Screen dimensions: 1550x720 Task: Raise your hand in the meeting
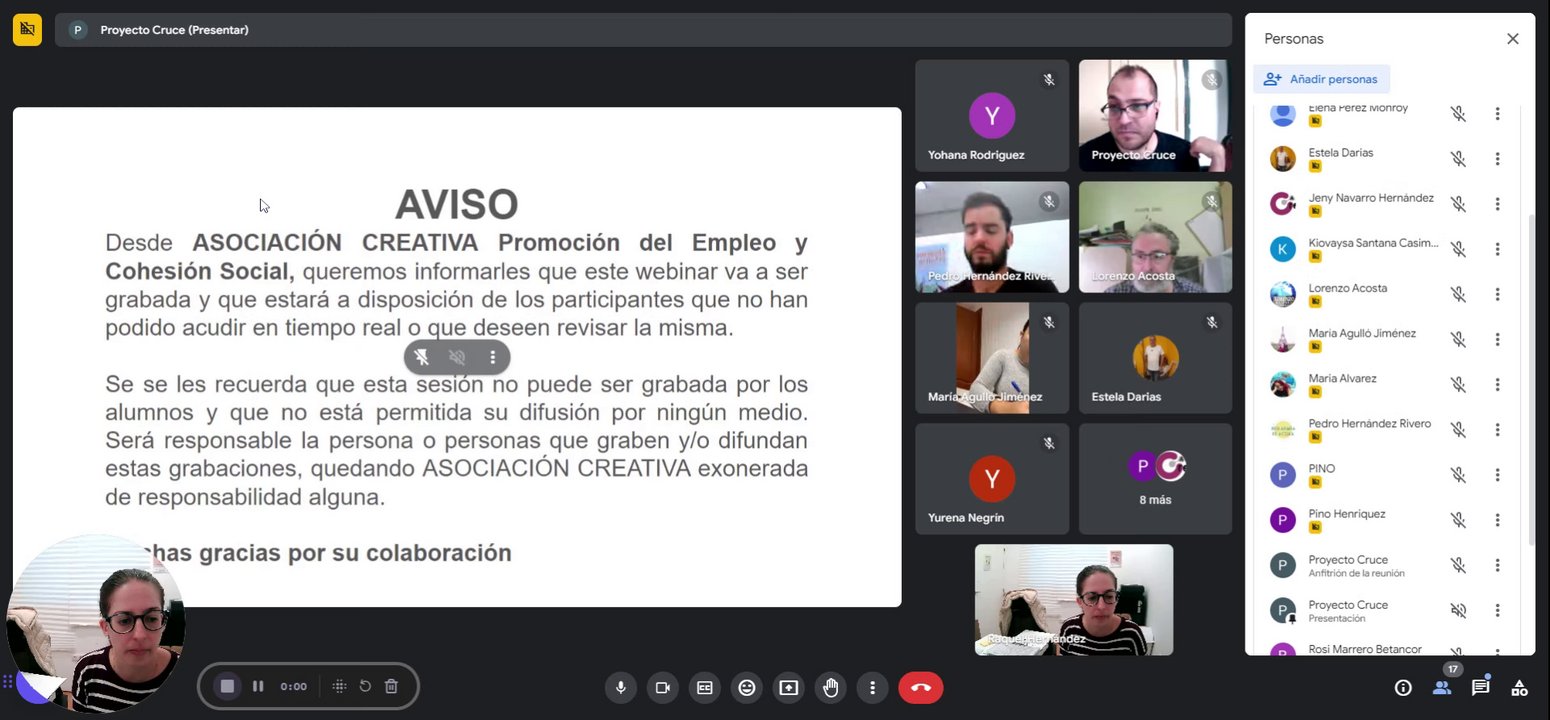(830, 687)
